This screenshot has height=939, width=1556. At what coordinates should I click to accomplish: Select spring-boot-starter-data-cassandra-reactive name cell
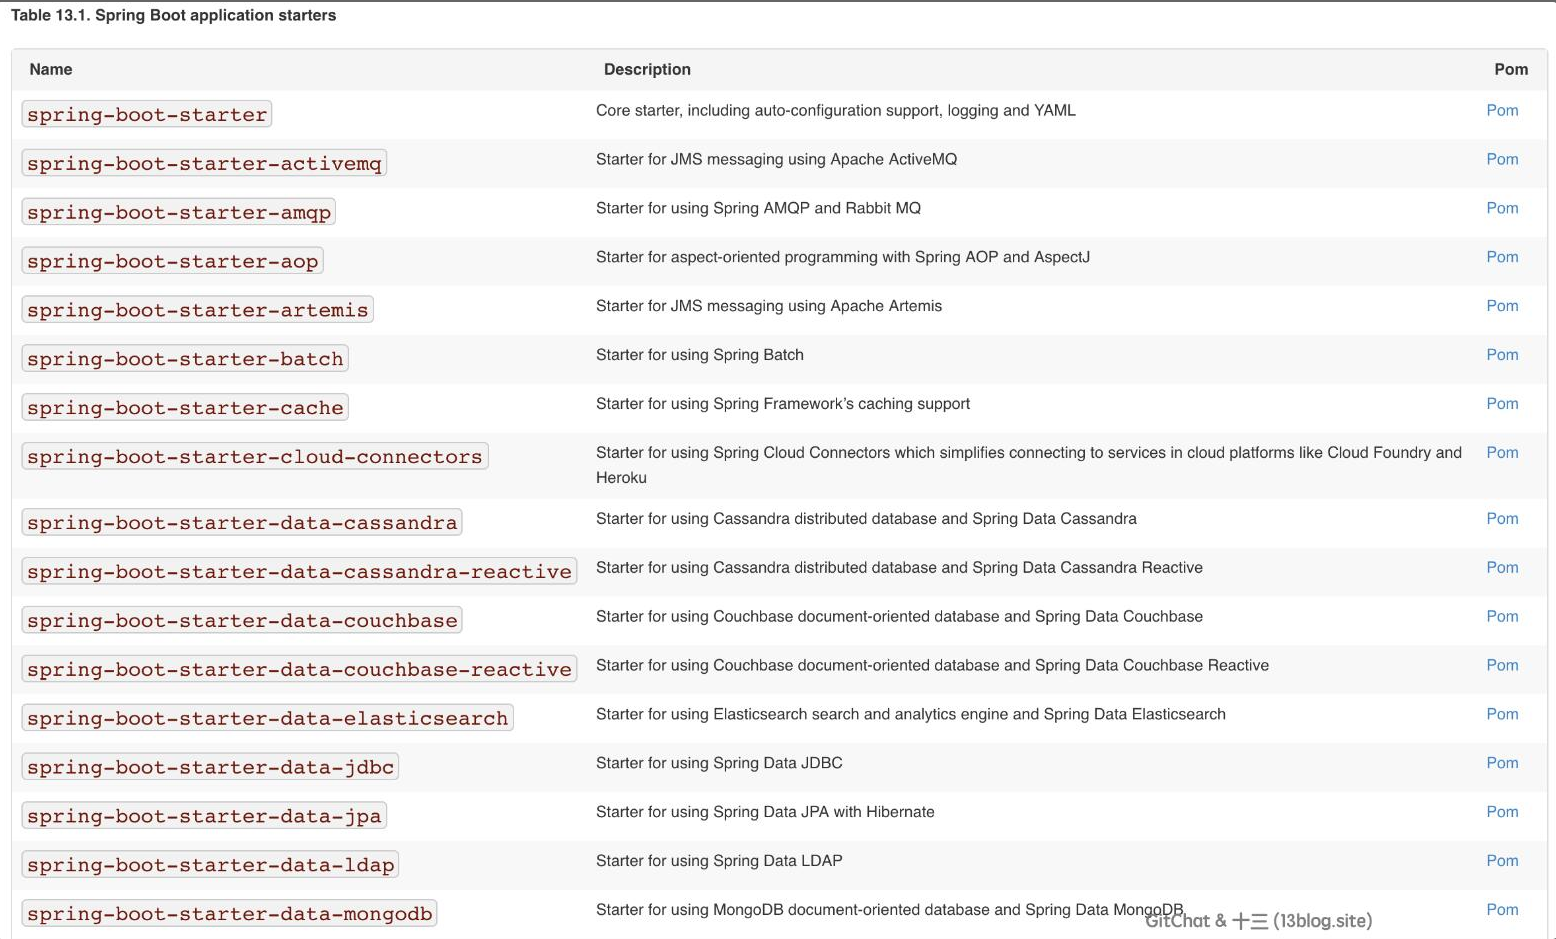299,573
